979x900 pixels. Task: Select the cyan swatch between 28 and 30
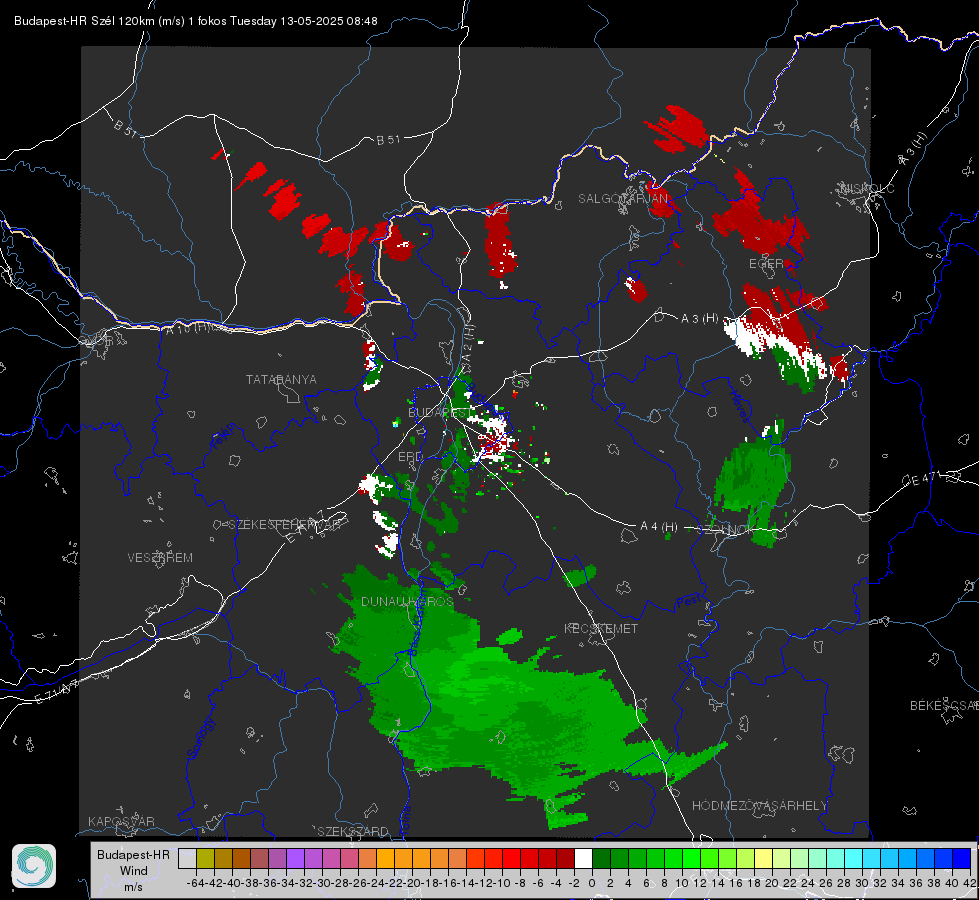[x=854, y=859]
